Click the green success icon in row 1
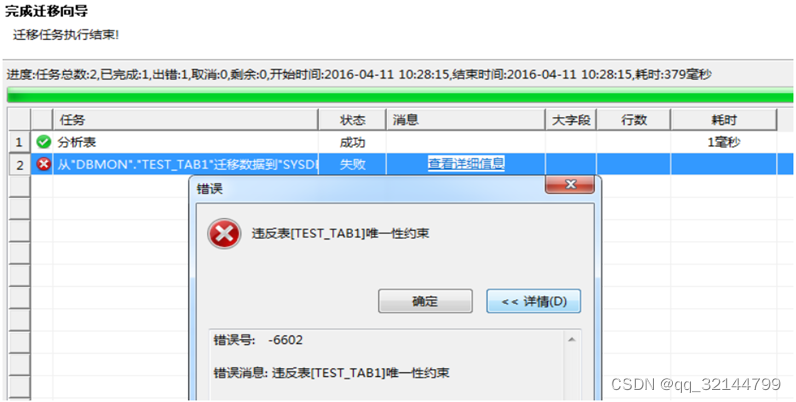 44,142
